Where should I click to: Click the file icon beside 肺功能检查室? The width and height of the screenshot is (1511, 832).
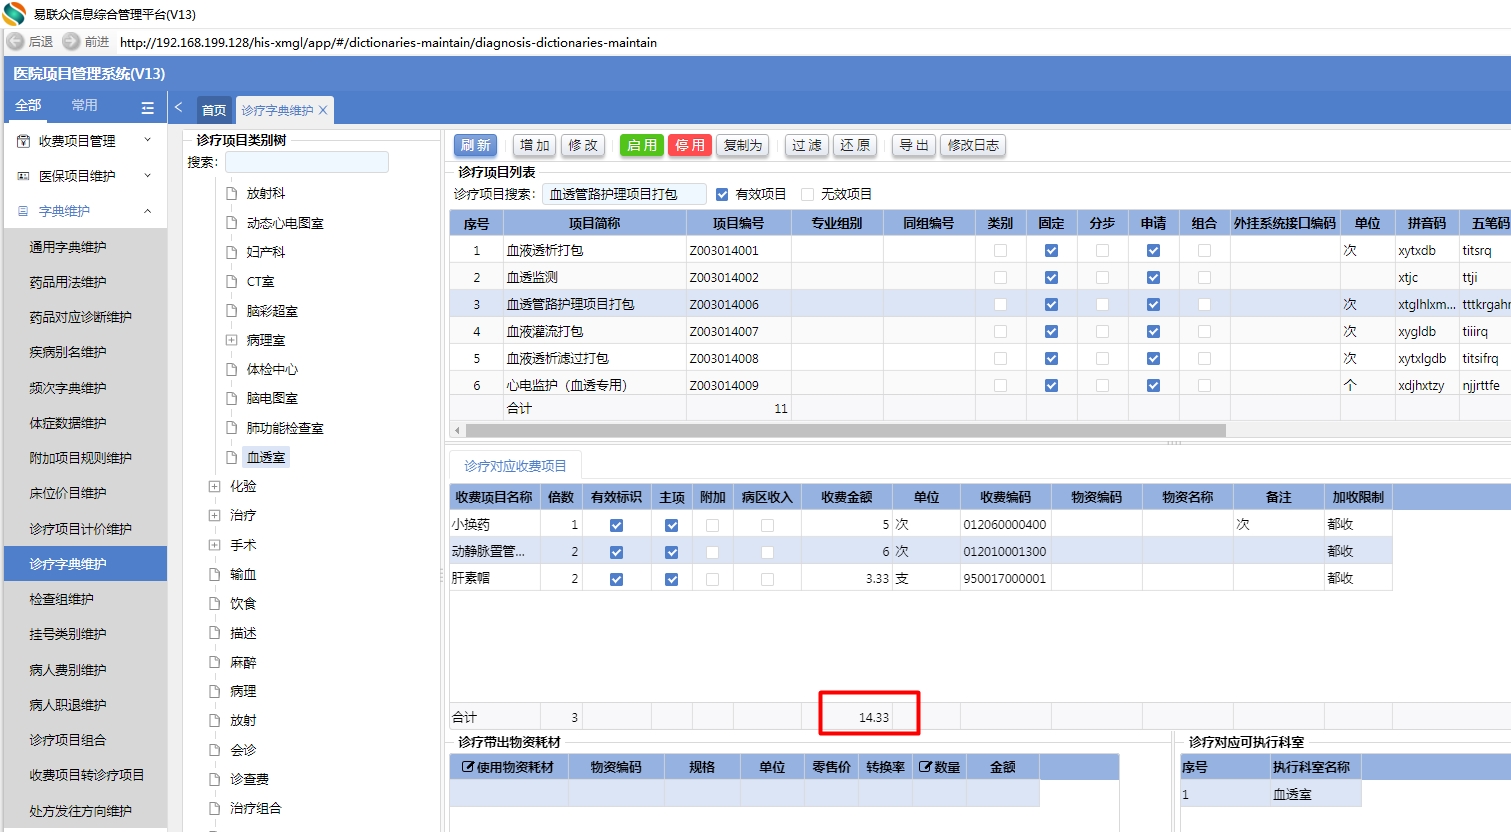[231, 428]
